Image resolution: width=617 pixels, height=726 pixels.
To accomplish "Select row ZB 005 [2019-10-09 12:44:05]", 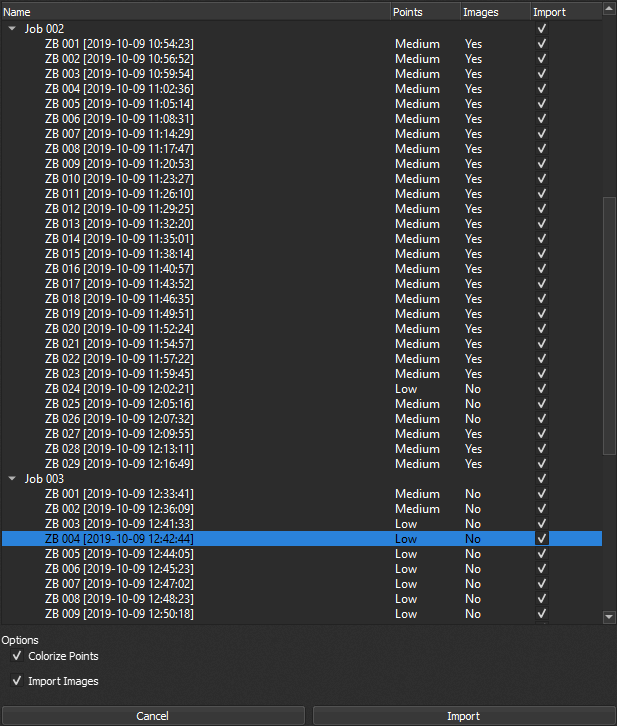I will tap(302, 554).
